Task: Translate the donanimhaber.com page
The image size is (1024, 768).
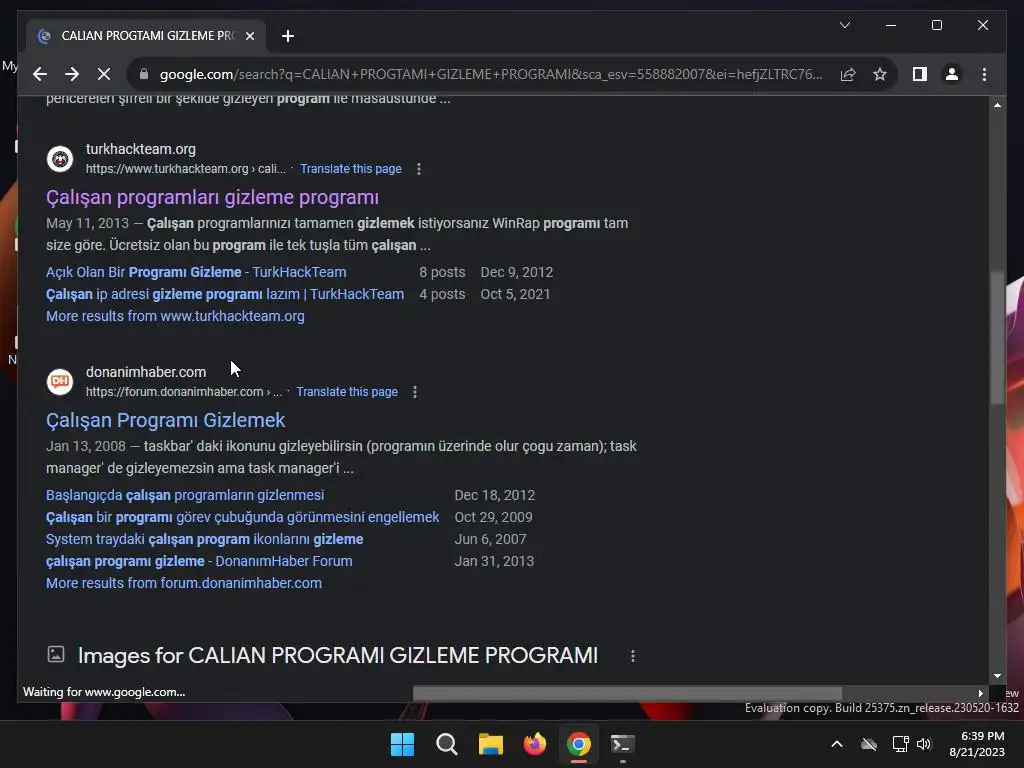Action: [347, 392]
